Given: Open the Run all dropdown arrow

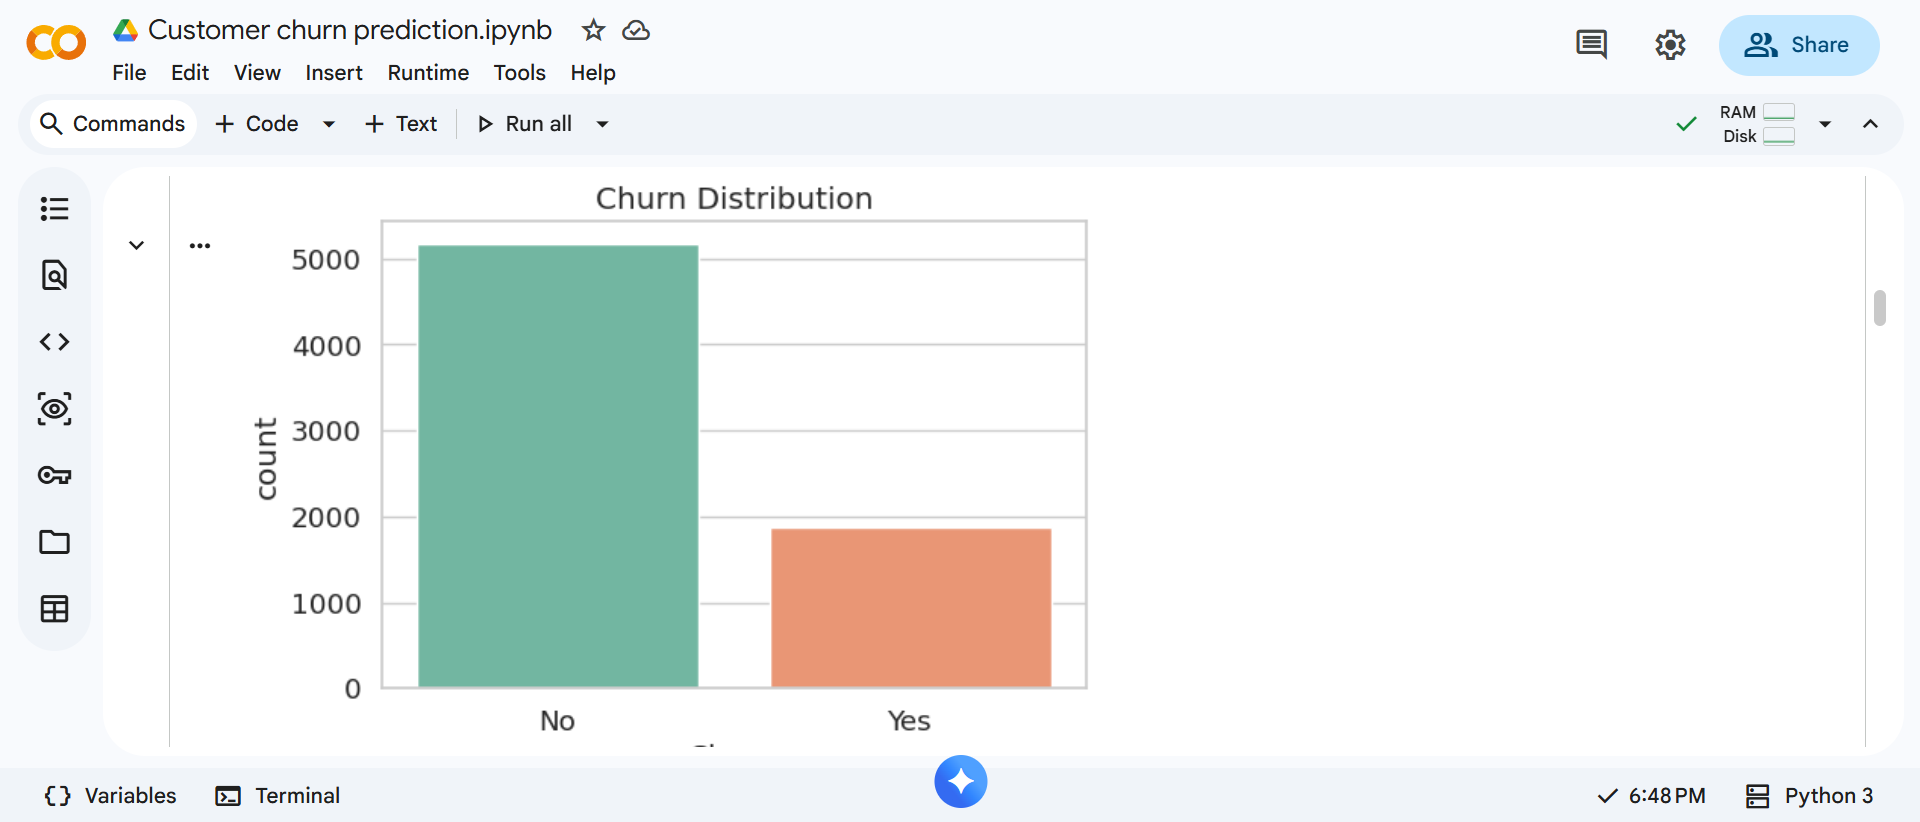Looking at the screenshot, I should [x=602, y=124].
